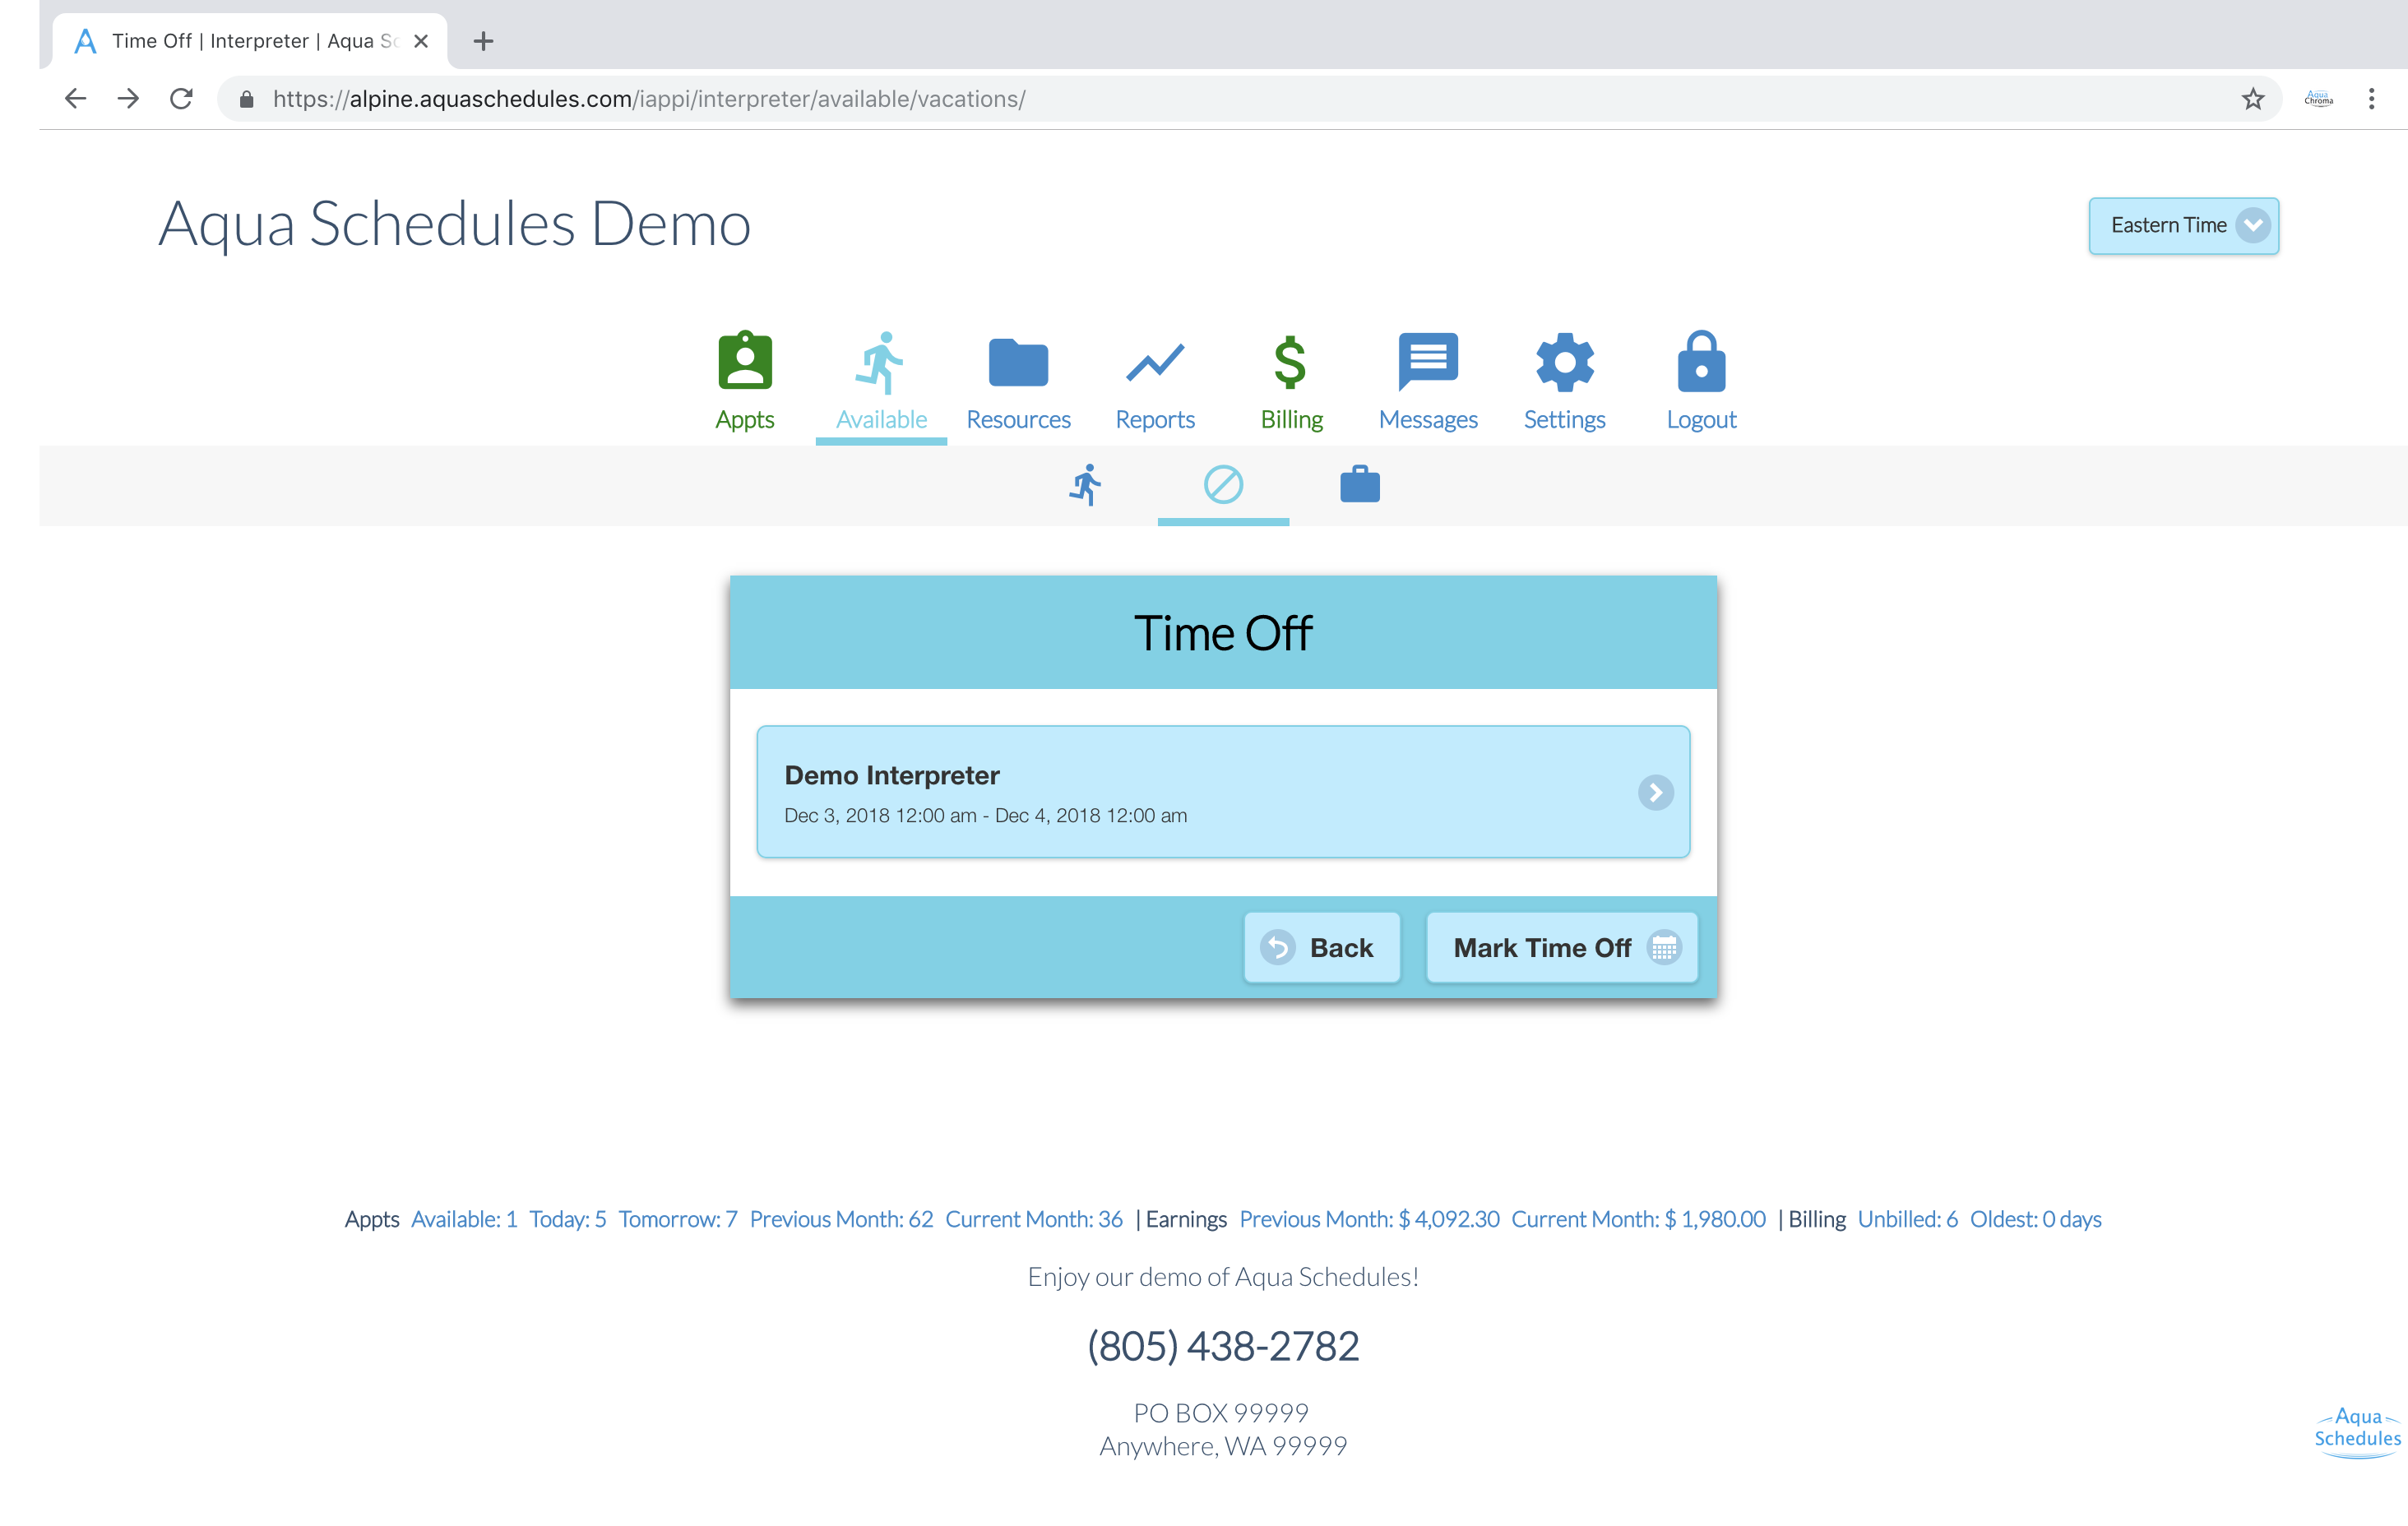Open the Eastern Time timezone dropdown
Viewport: 2408px width, 1526px height.
click(2183, 225)
